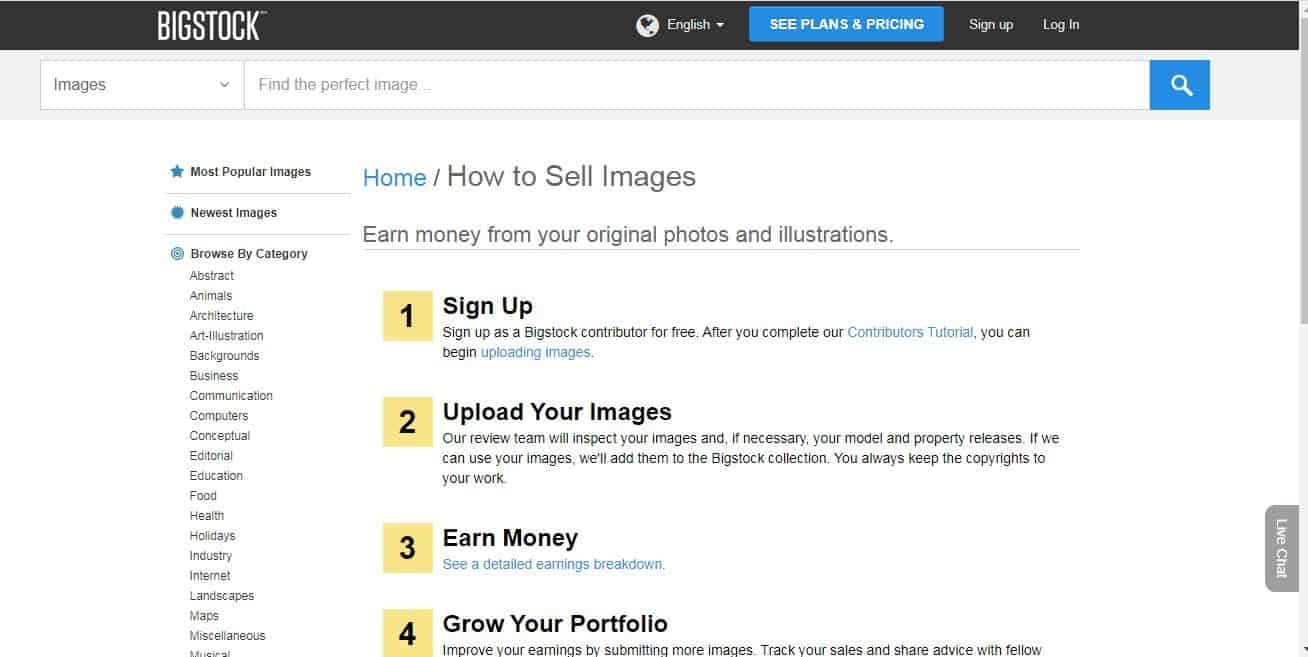This screenshot has width=1308, height=657.
Task: Click the number 1 Sign Up step badge
Action: [407, 316]
